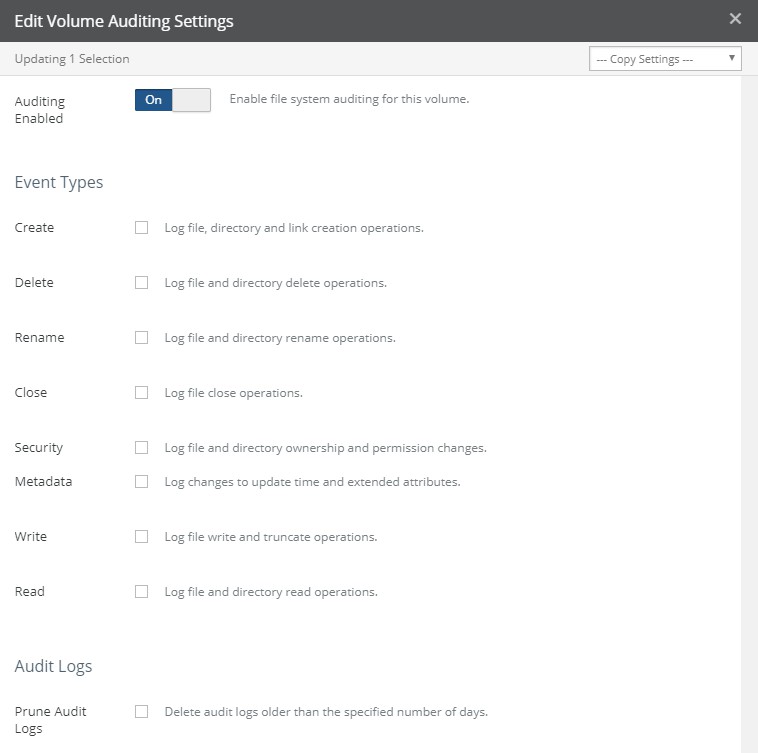Enable the Create event checkbox
The image size is (758, 753).
click(x=141, y=228)
